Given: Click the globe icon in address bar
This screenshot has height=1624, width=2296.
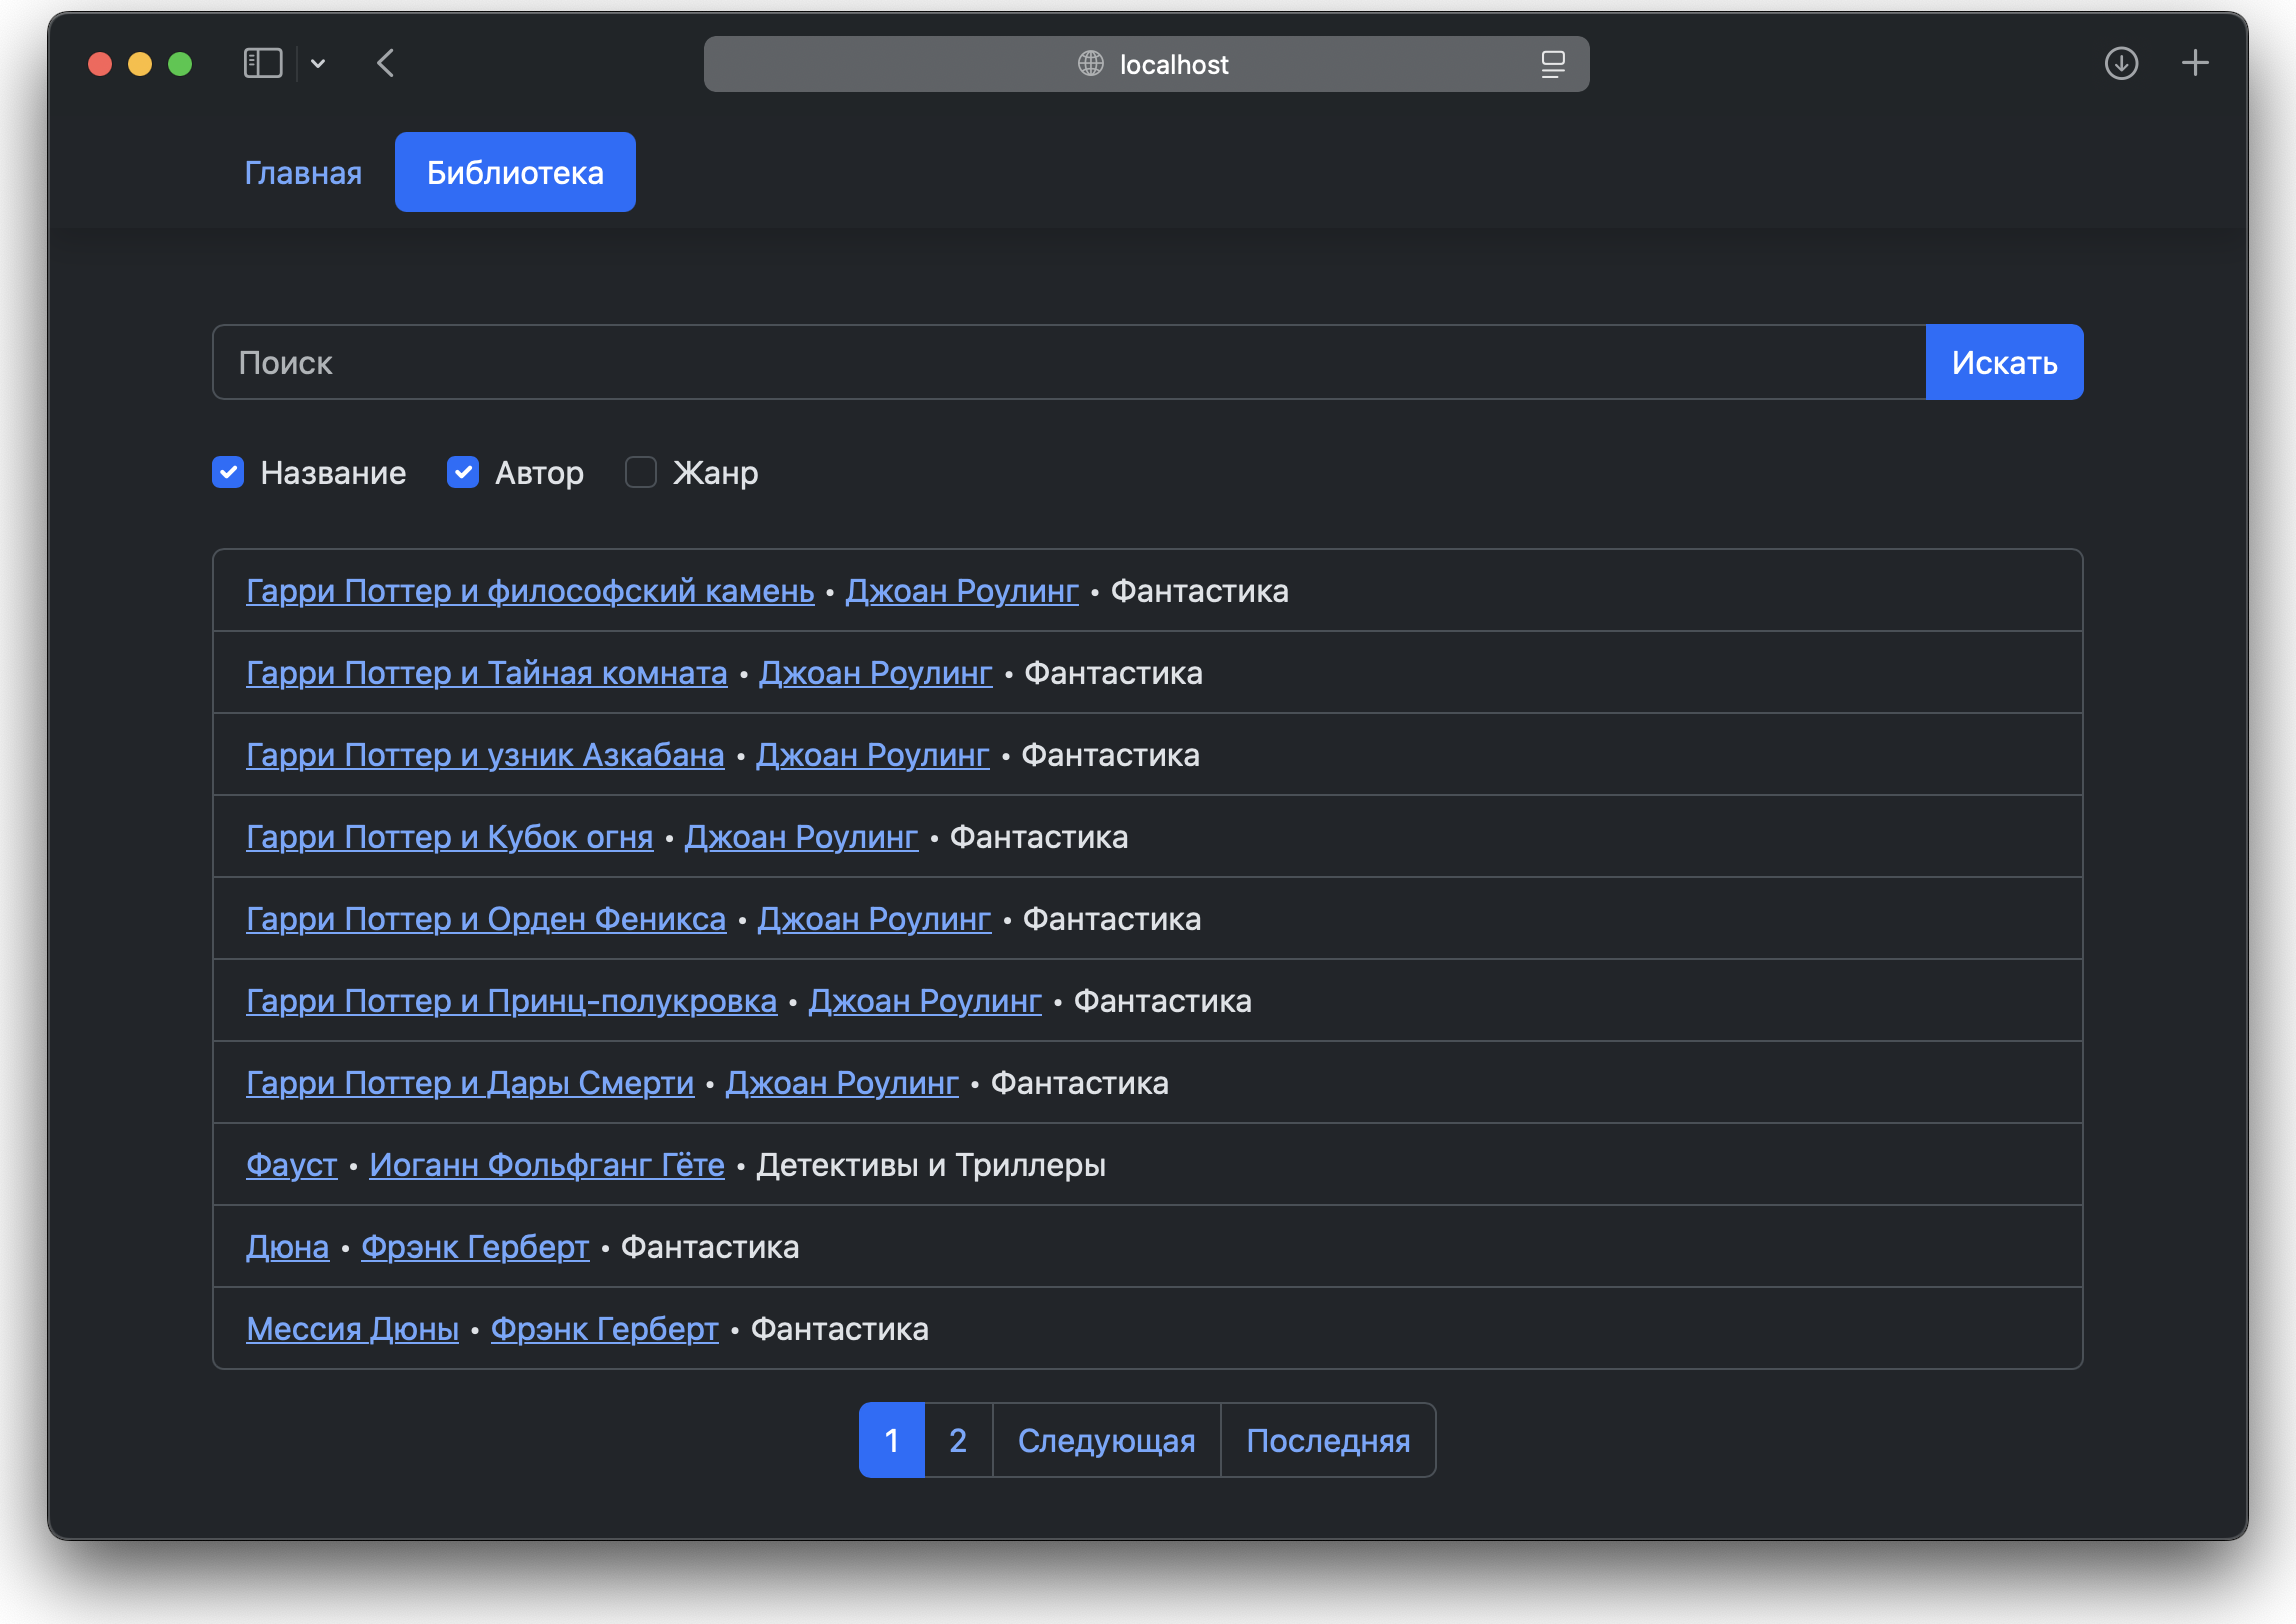Looking at the screenshot, I should point(1090,64).
